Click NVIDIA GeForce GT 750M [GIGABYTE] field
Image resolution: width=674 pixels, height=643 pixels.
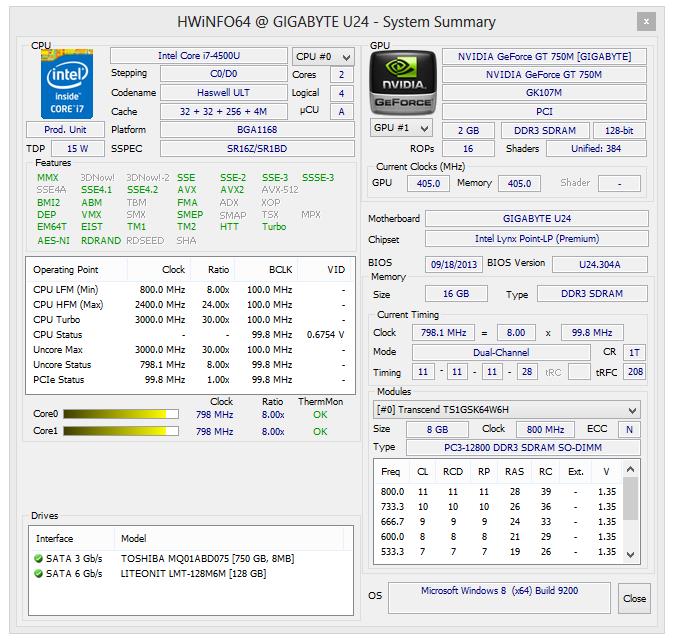click(x=544, y=56)
